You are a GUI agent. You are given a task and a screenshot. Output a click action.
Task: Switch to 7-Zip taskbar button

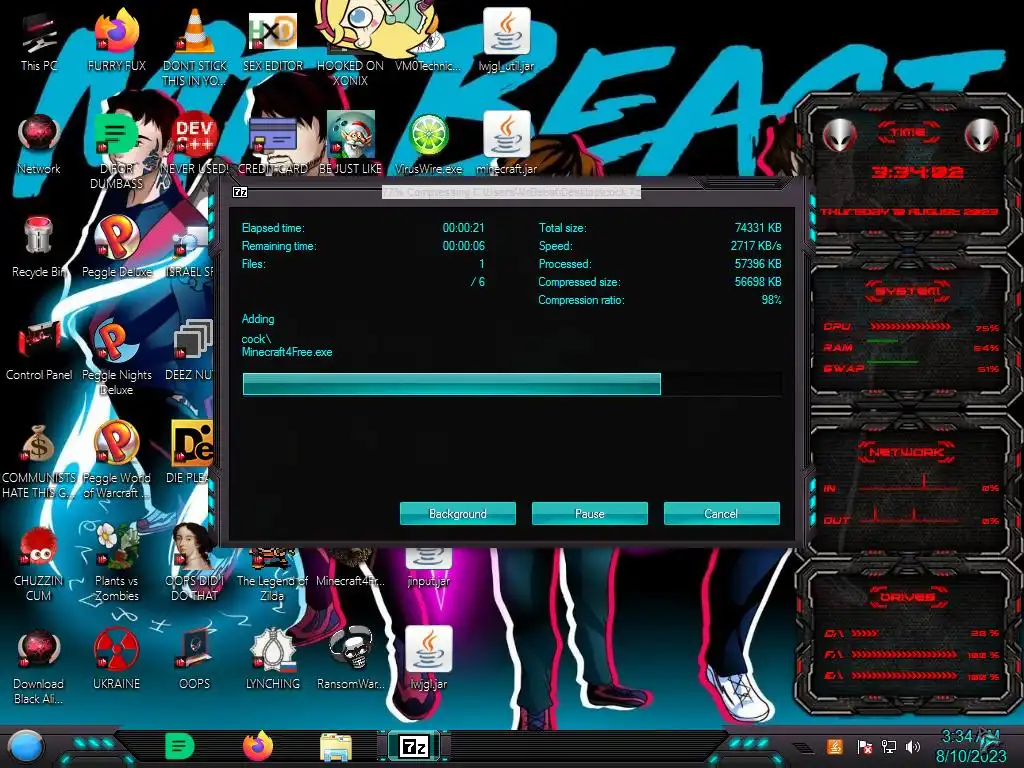pos(414,746)
